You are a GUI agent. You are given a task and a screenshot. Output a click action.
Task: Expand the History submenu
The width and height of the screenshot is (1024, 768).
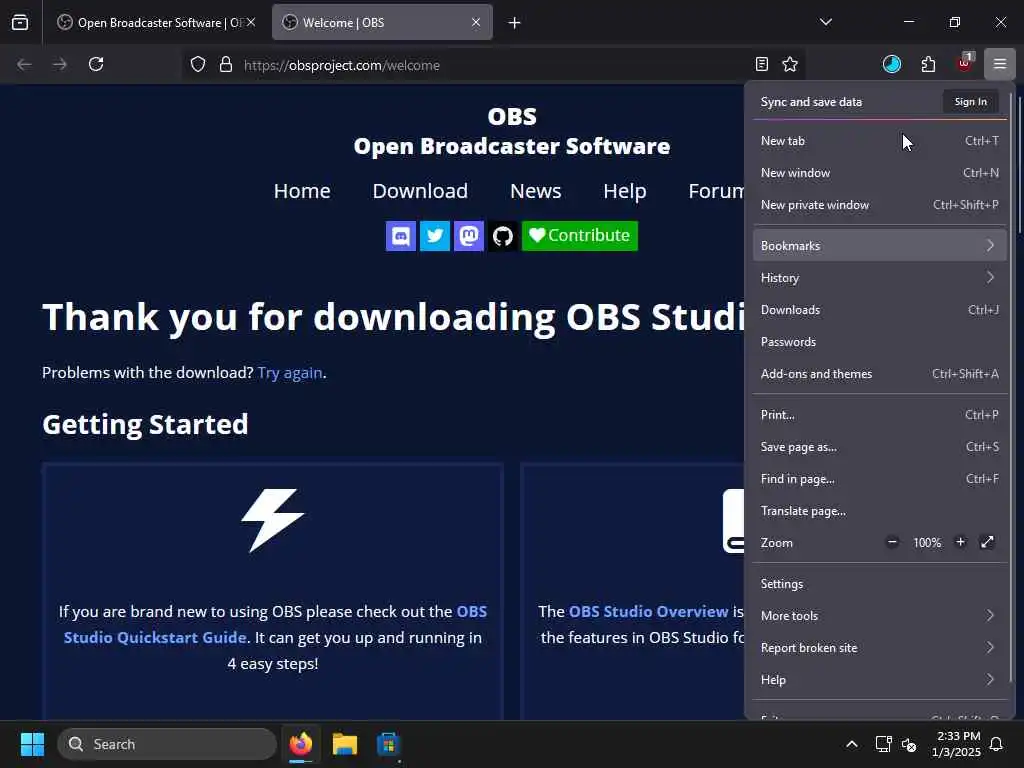[879, 278]
